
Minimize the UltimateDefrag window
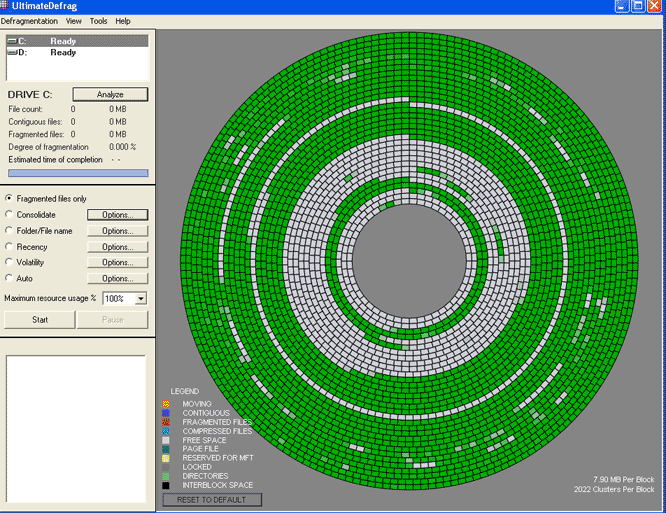[x=622, y=6]
